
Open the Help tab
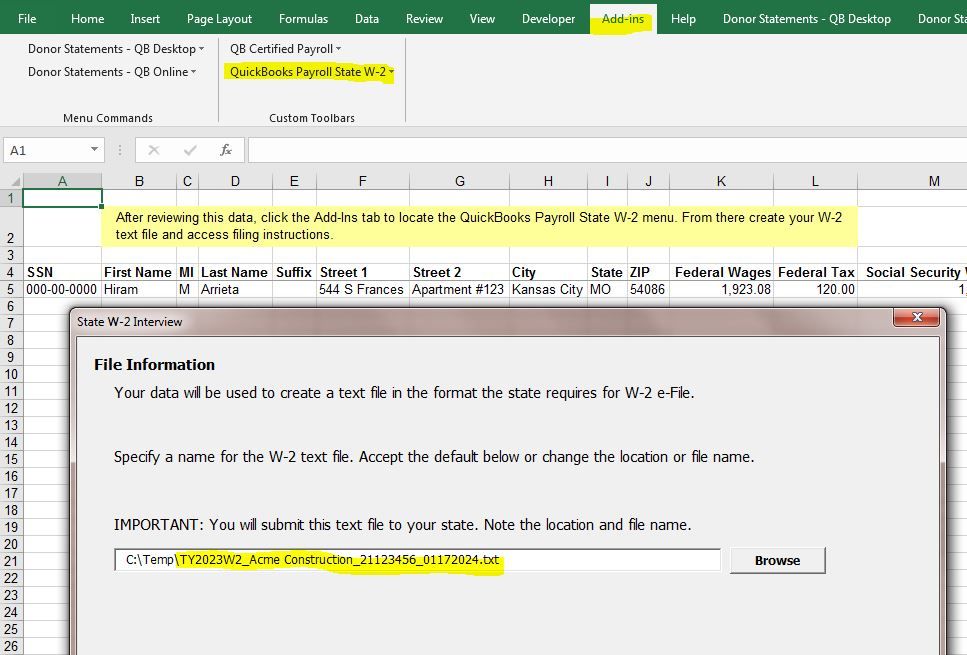683,19
